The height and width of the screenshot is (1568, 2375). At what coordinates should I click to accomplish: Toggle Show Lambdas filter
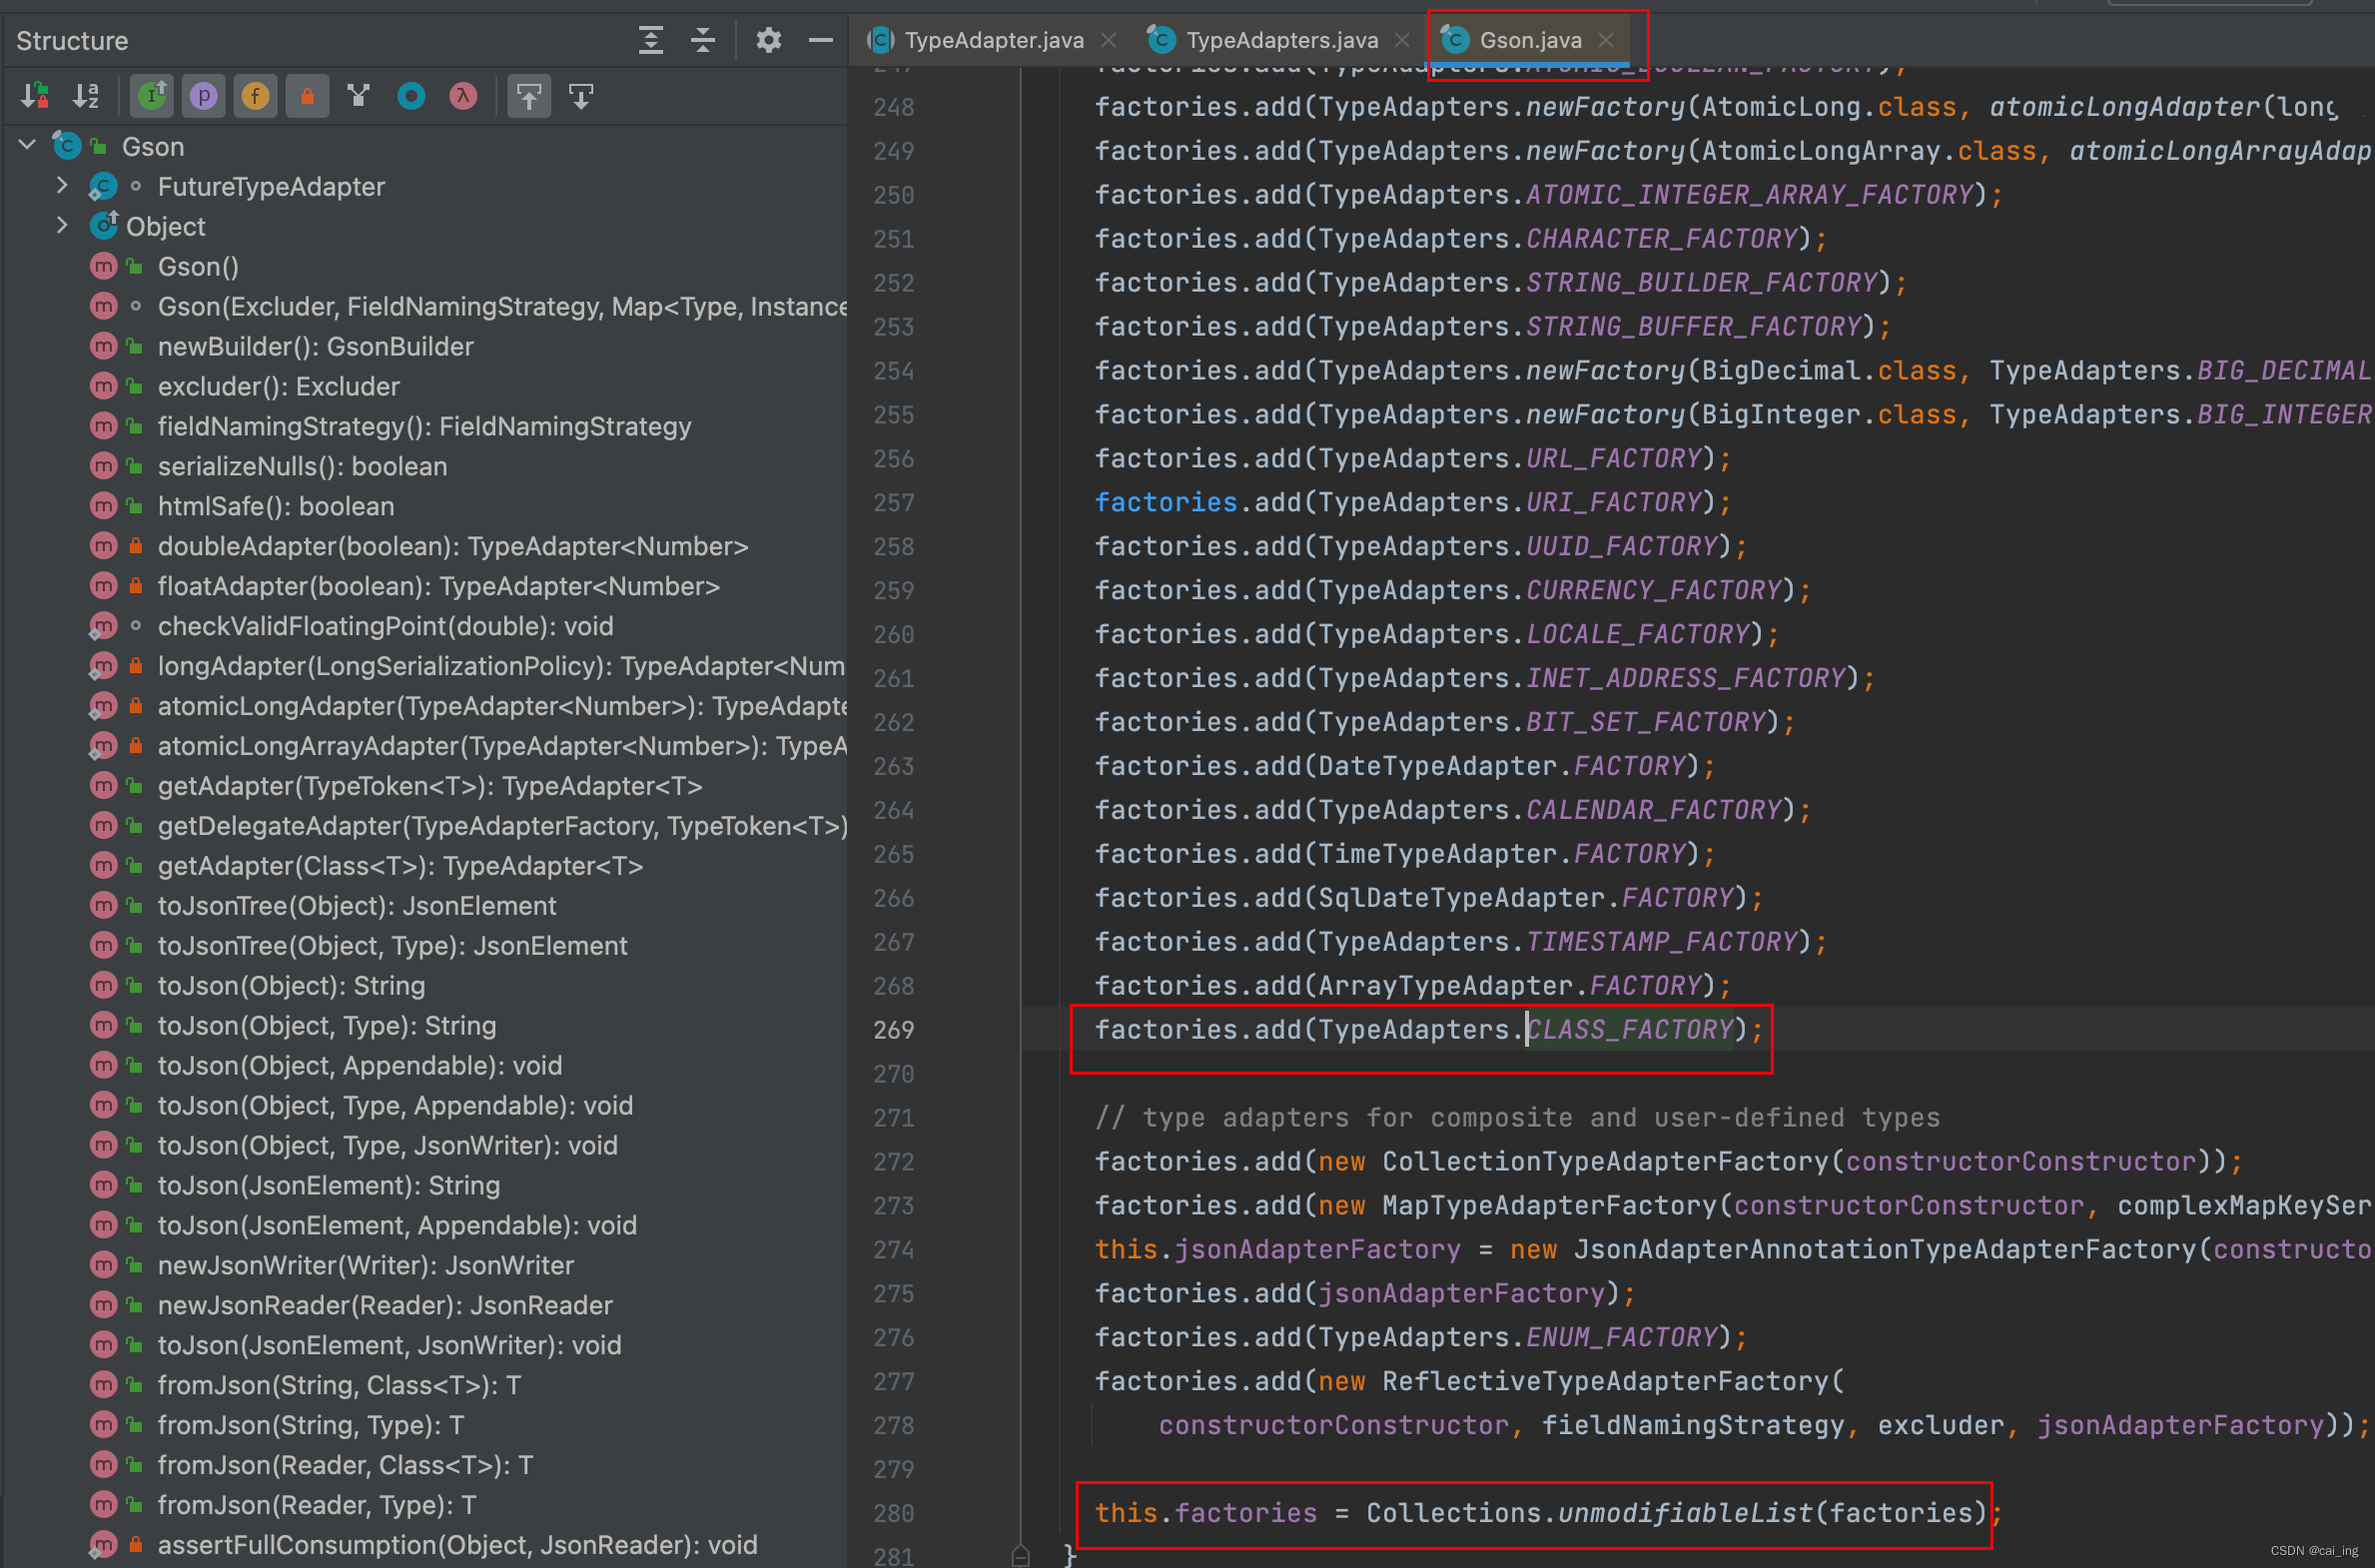pyautogui.click(x=463, y=96)
